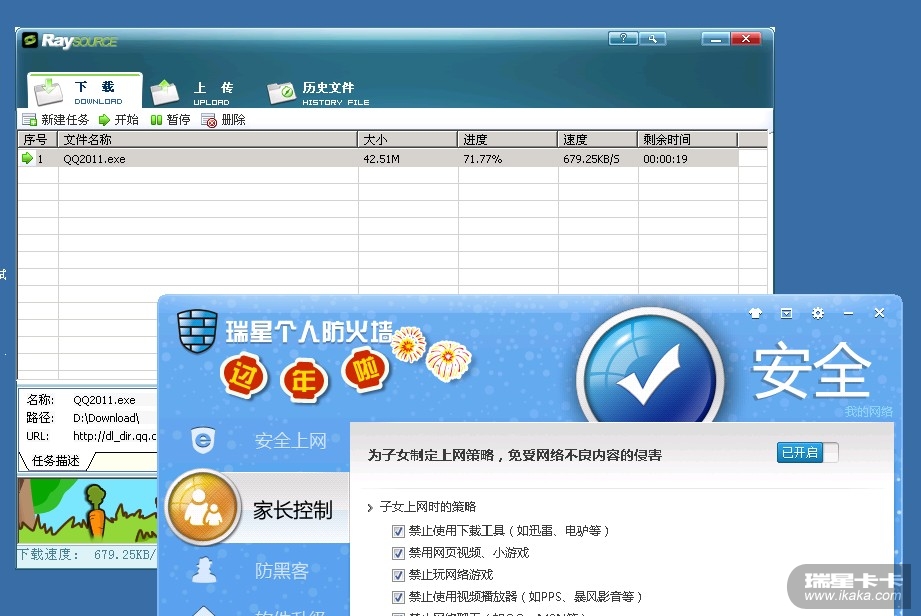This screenshot has width=921, height=616.
Task: Click the 679.25KB/S speed cell
Action: [x=591, y=159]
